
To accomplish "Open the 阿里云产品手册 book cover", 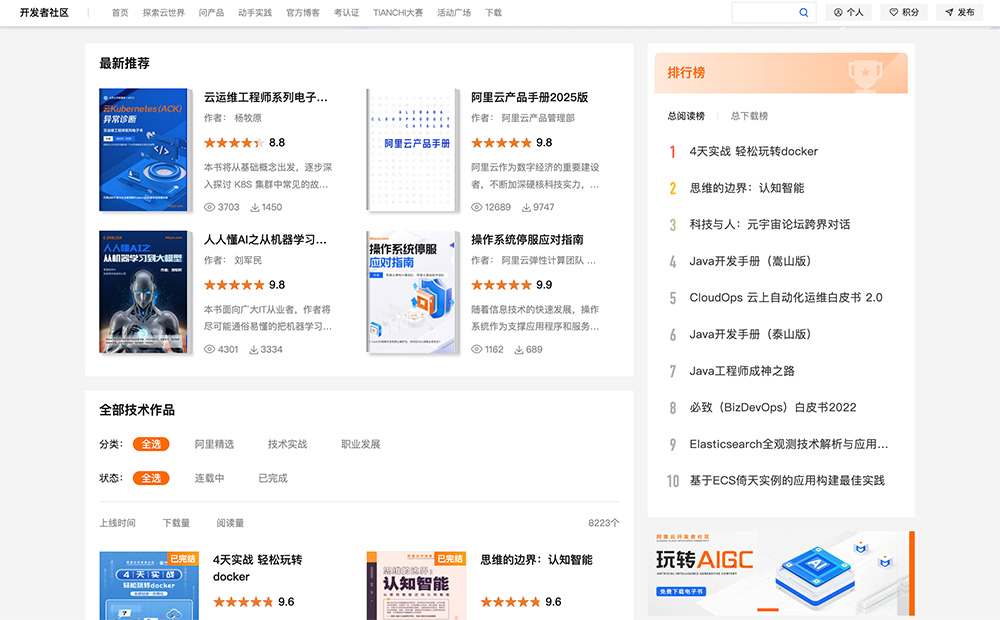I will click(x=413, y=149).
